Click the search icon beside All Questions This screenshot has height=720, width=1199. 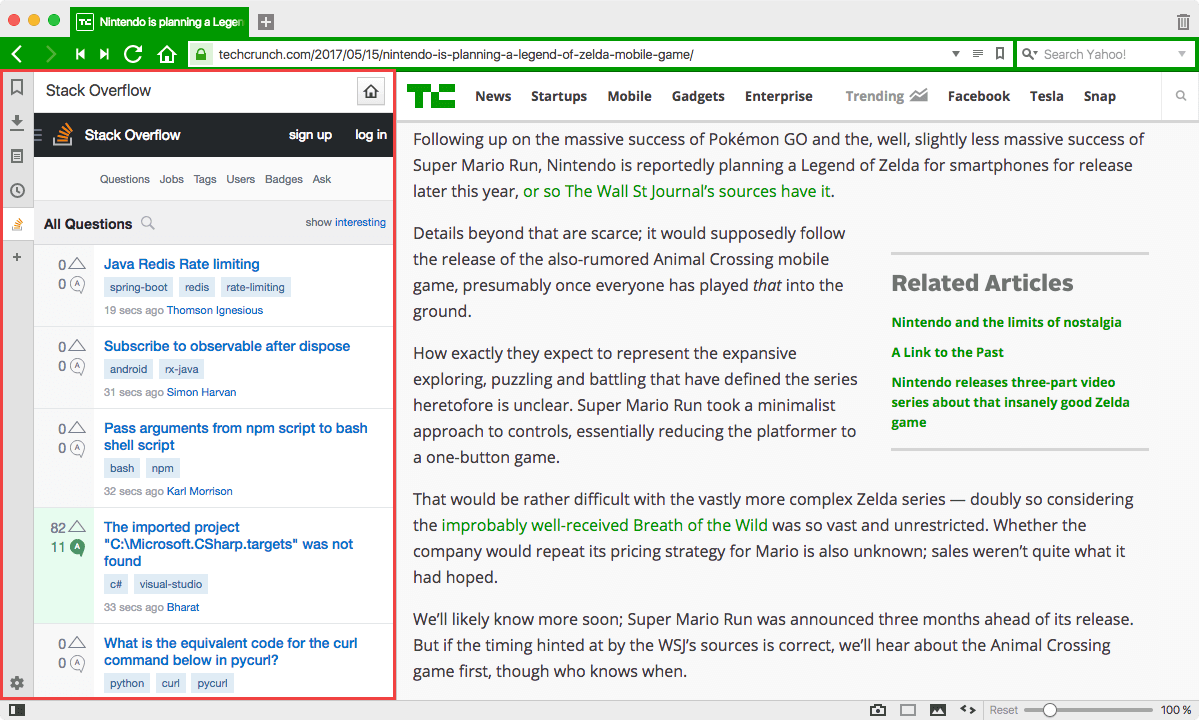point(148,223)
